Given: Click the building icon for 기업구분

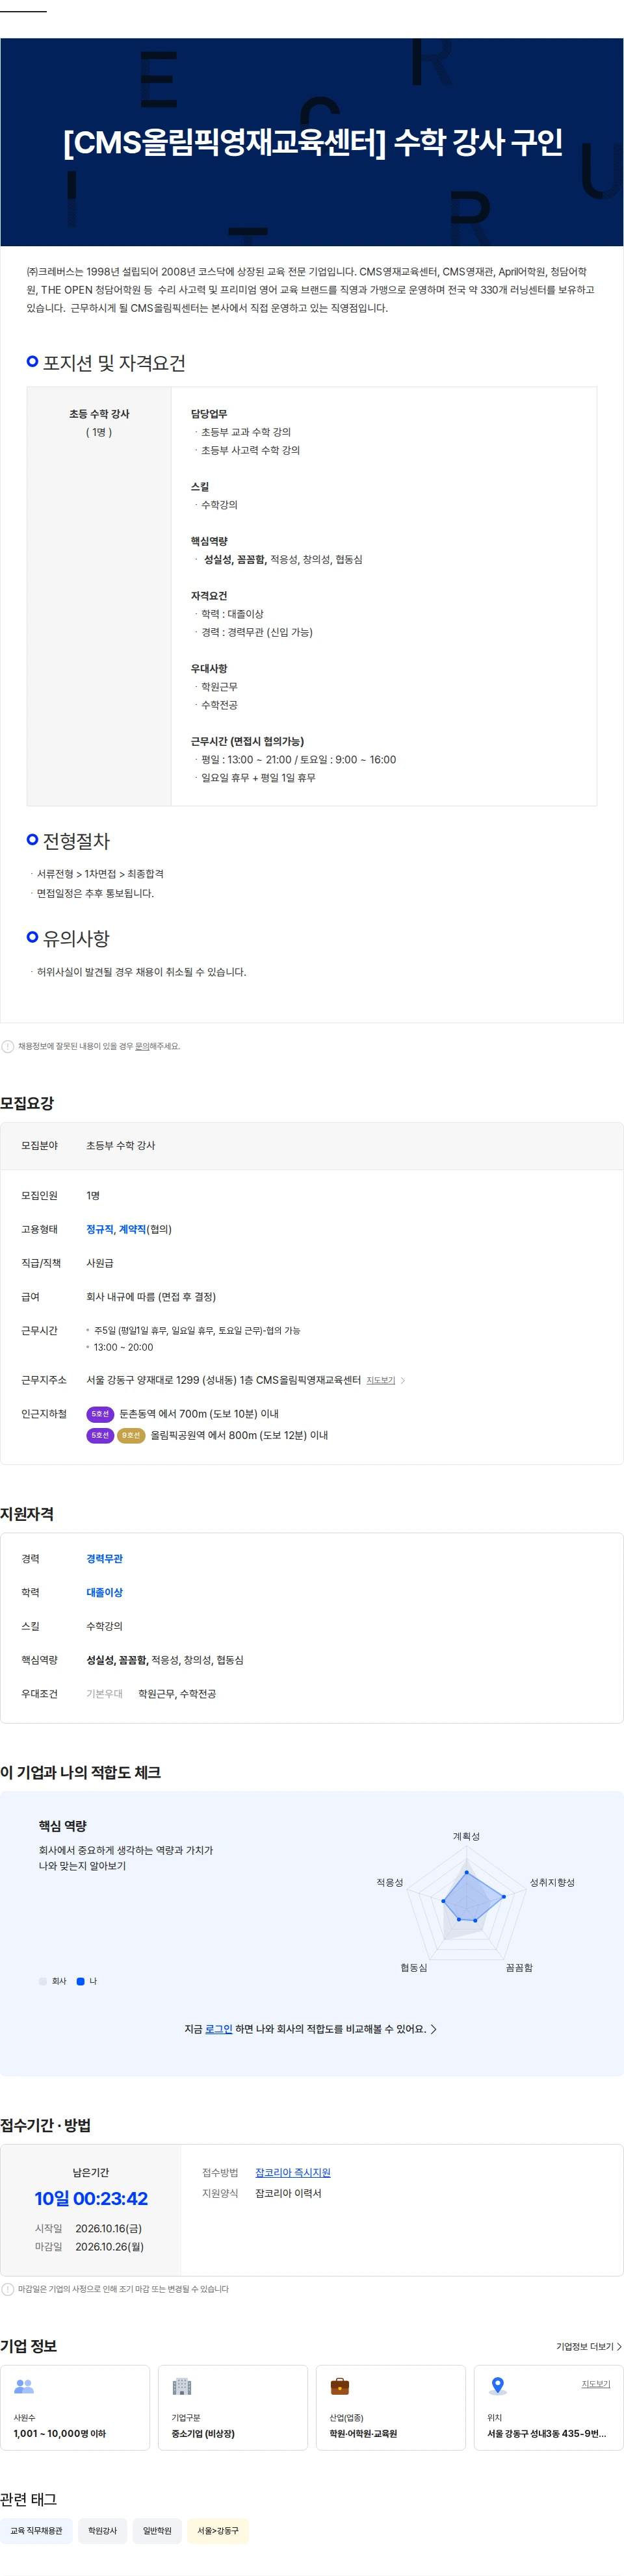Looking at the screenshot, I should [182, 2386].
